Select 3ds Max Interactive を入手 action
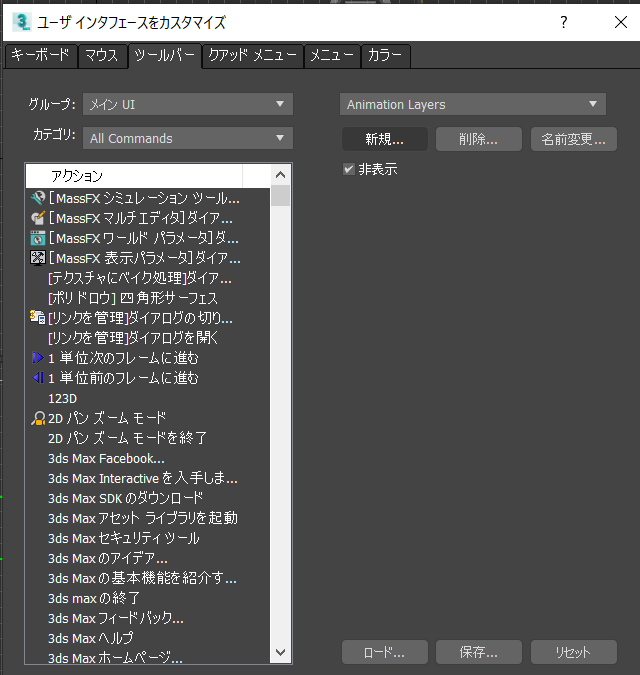The image size is (640, 675). point(143,478)
